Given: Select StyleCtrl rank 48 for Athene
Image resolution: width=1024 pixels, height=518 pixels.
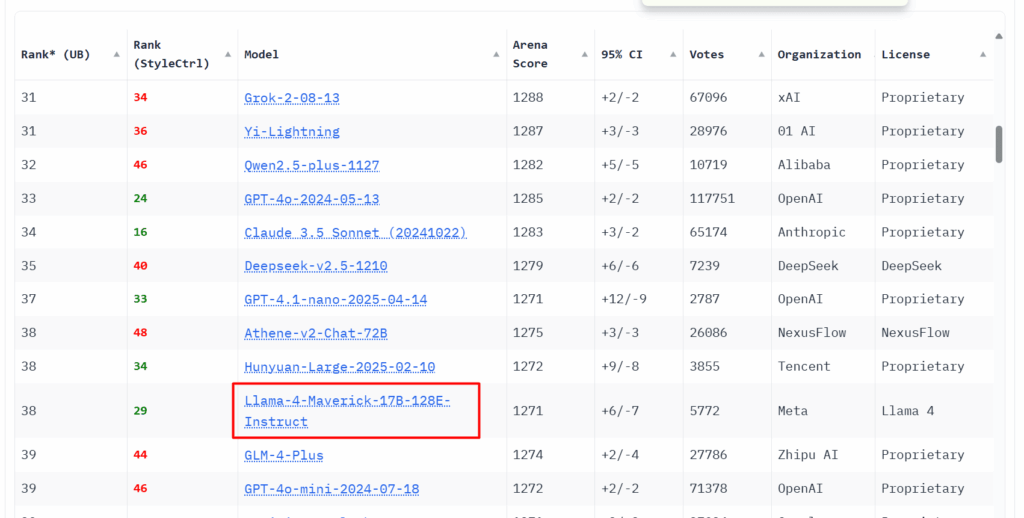Looking at the screenshot, I should [x=140, y=332].
